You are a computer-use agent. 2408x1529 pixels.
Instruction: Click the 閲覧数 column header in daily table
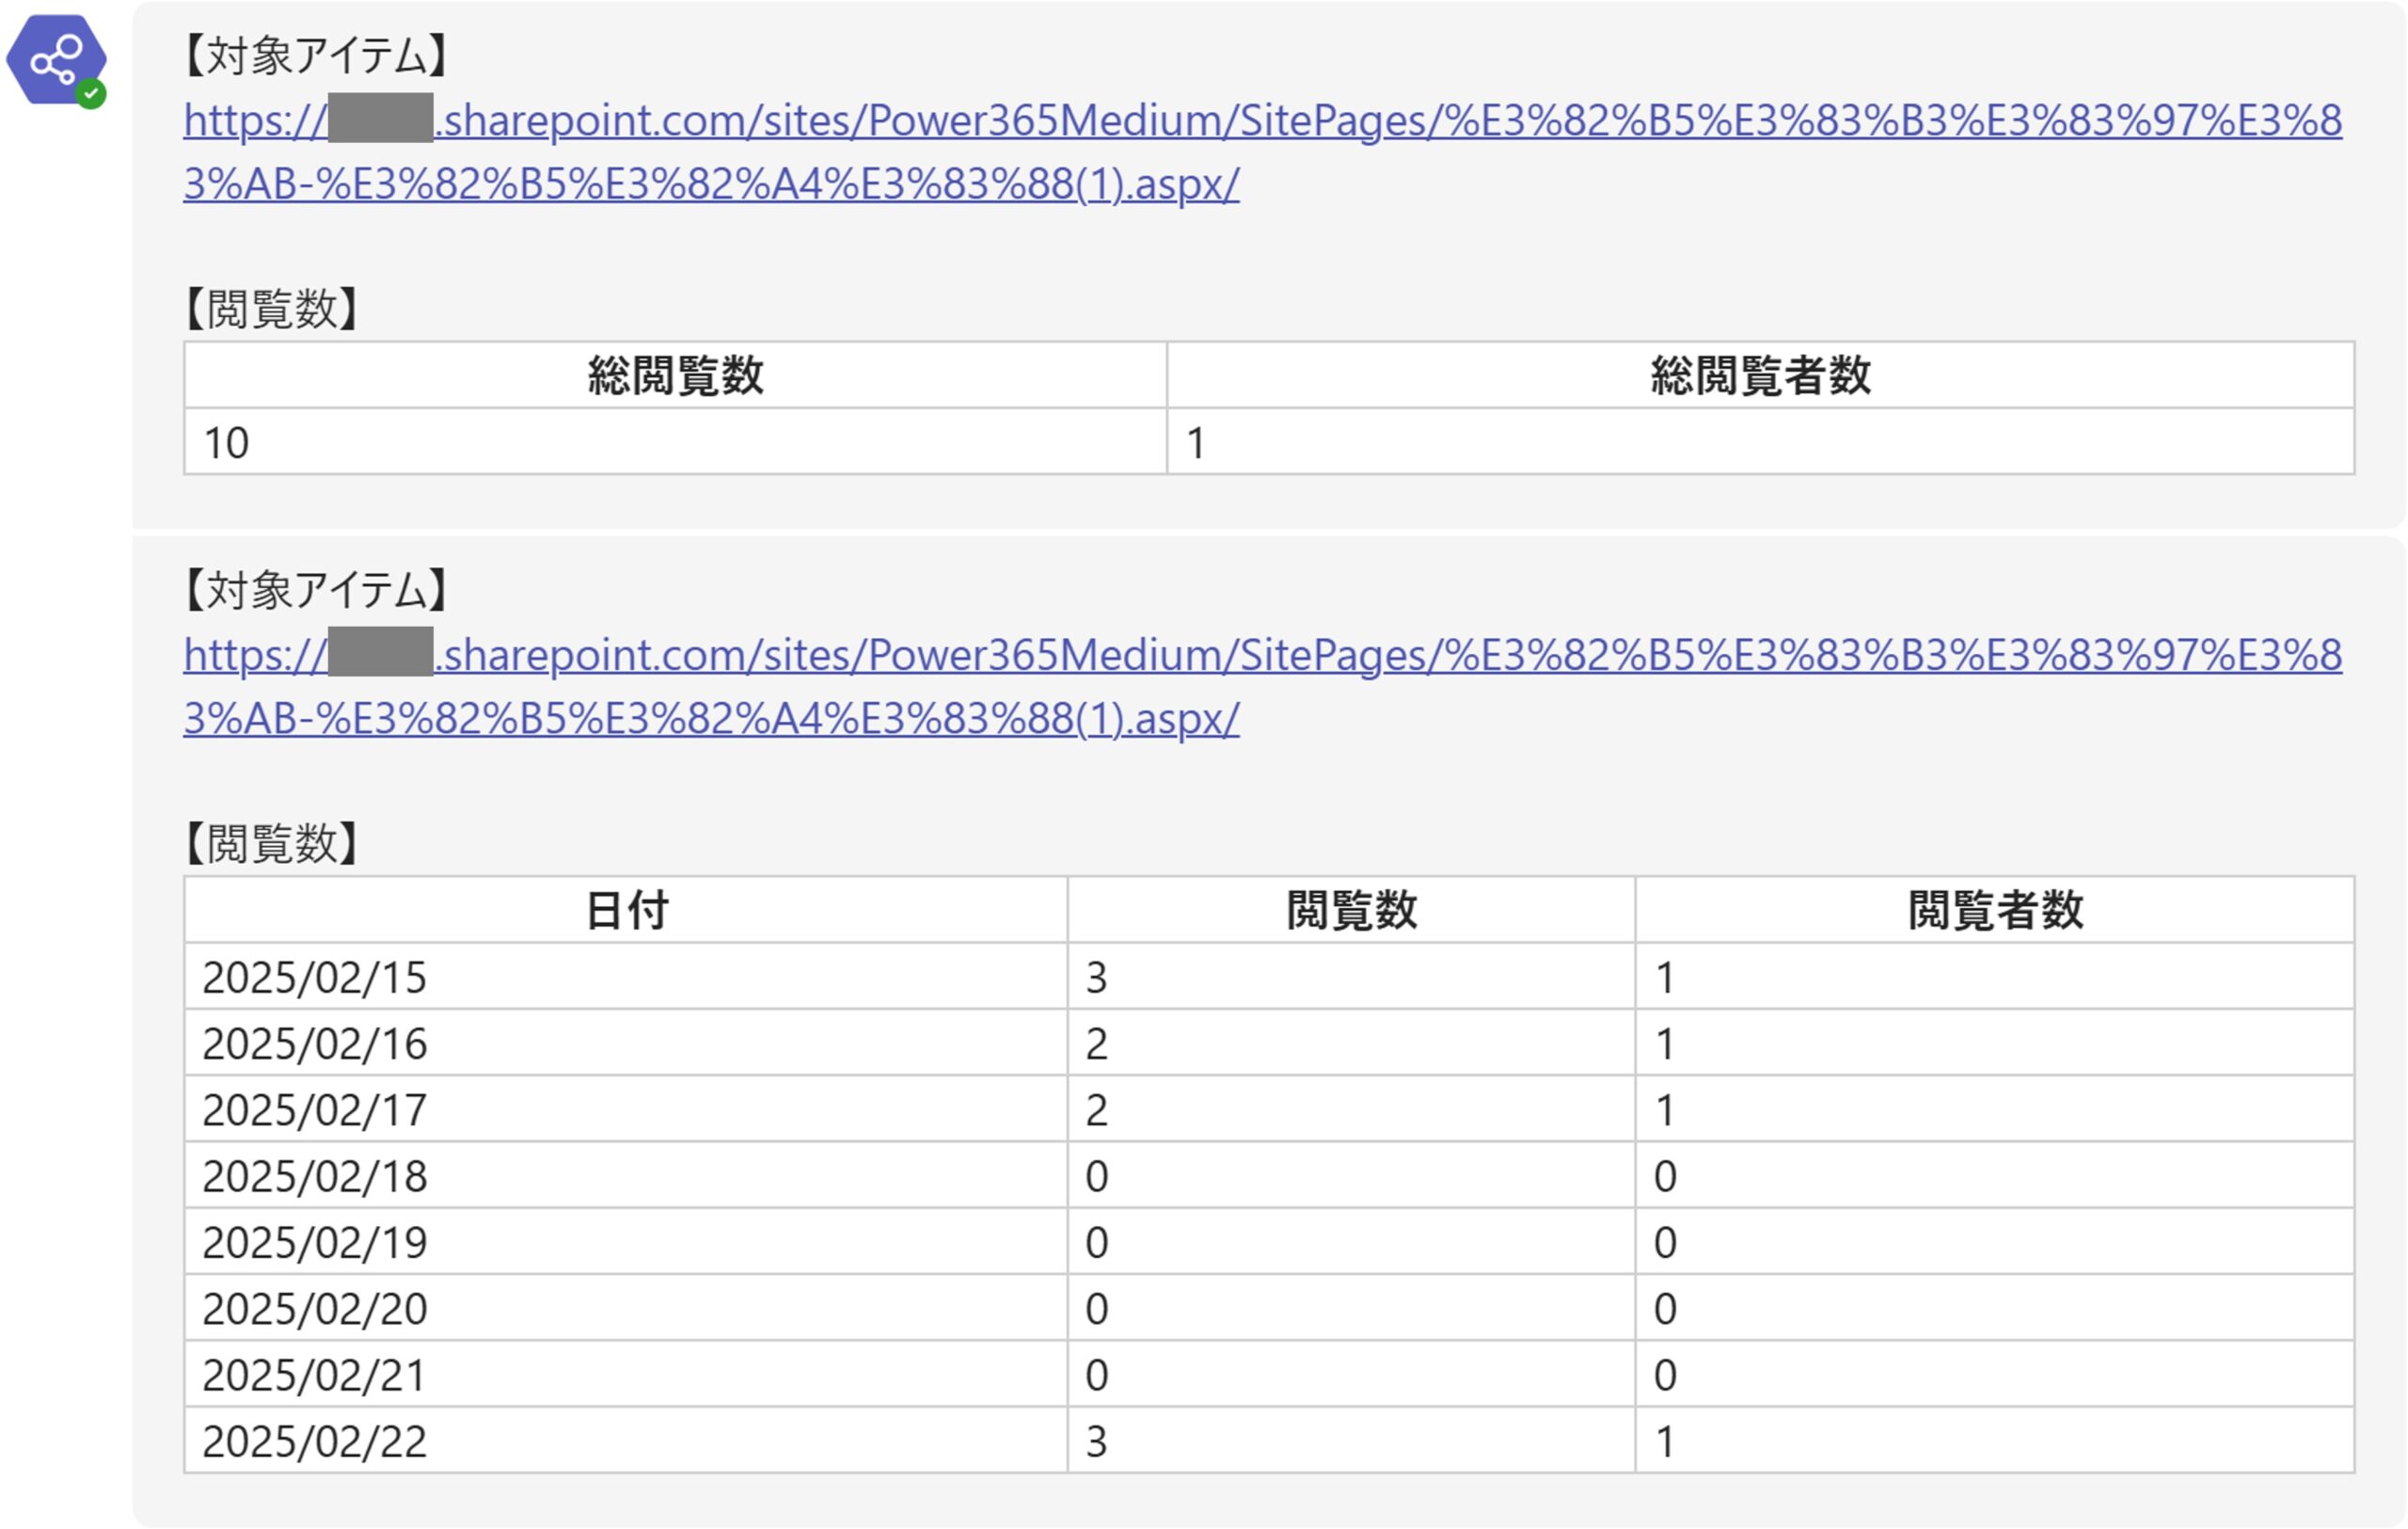(1350, 910)
